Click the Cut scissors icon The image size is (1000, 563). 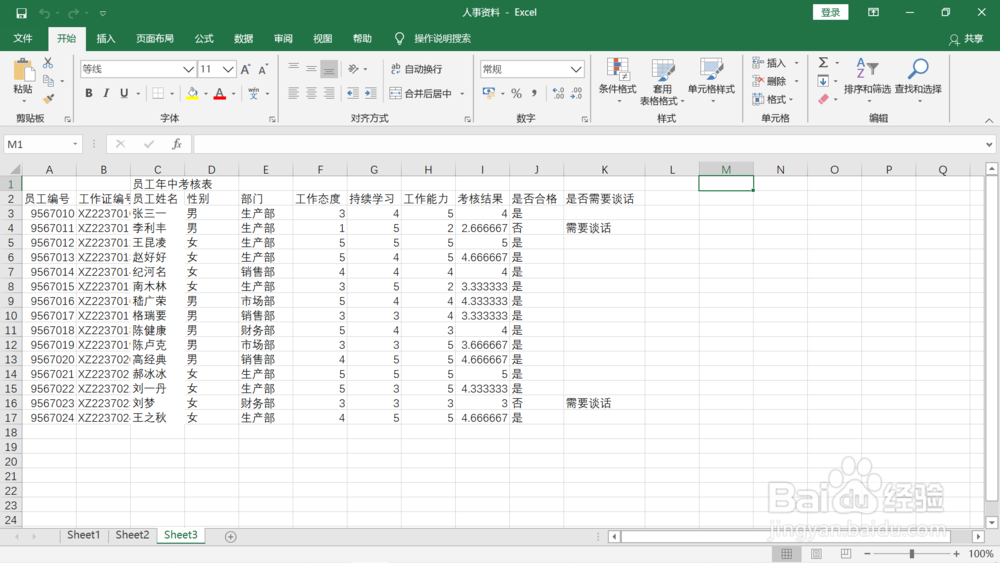click(48, 63)
